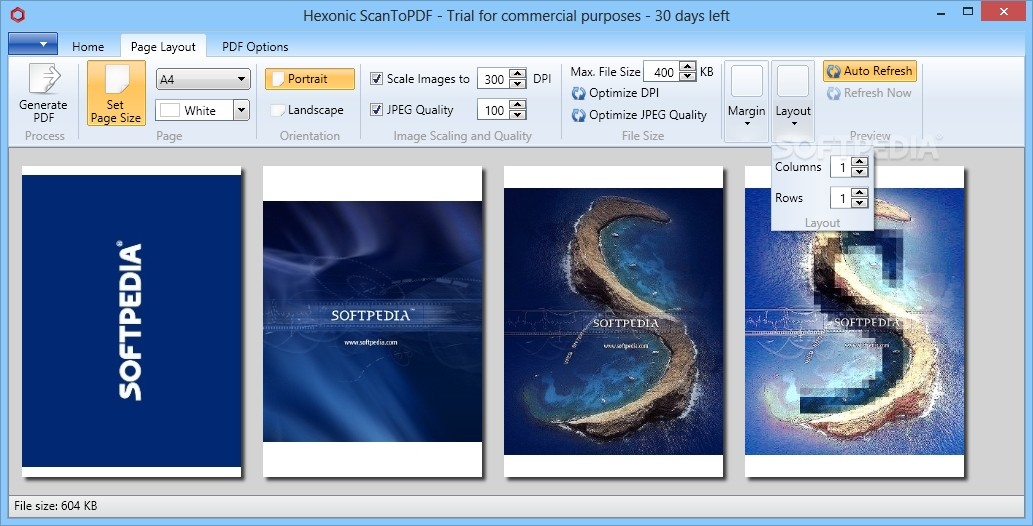Viewport: 1033px width, 526px height.
Task: Switch to the PDF Options tab
Action: coord(255,46)
